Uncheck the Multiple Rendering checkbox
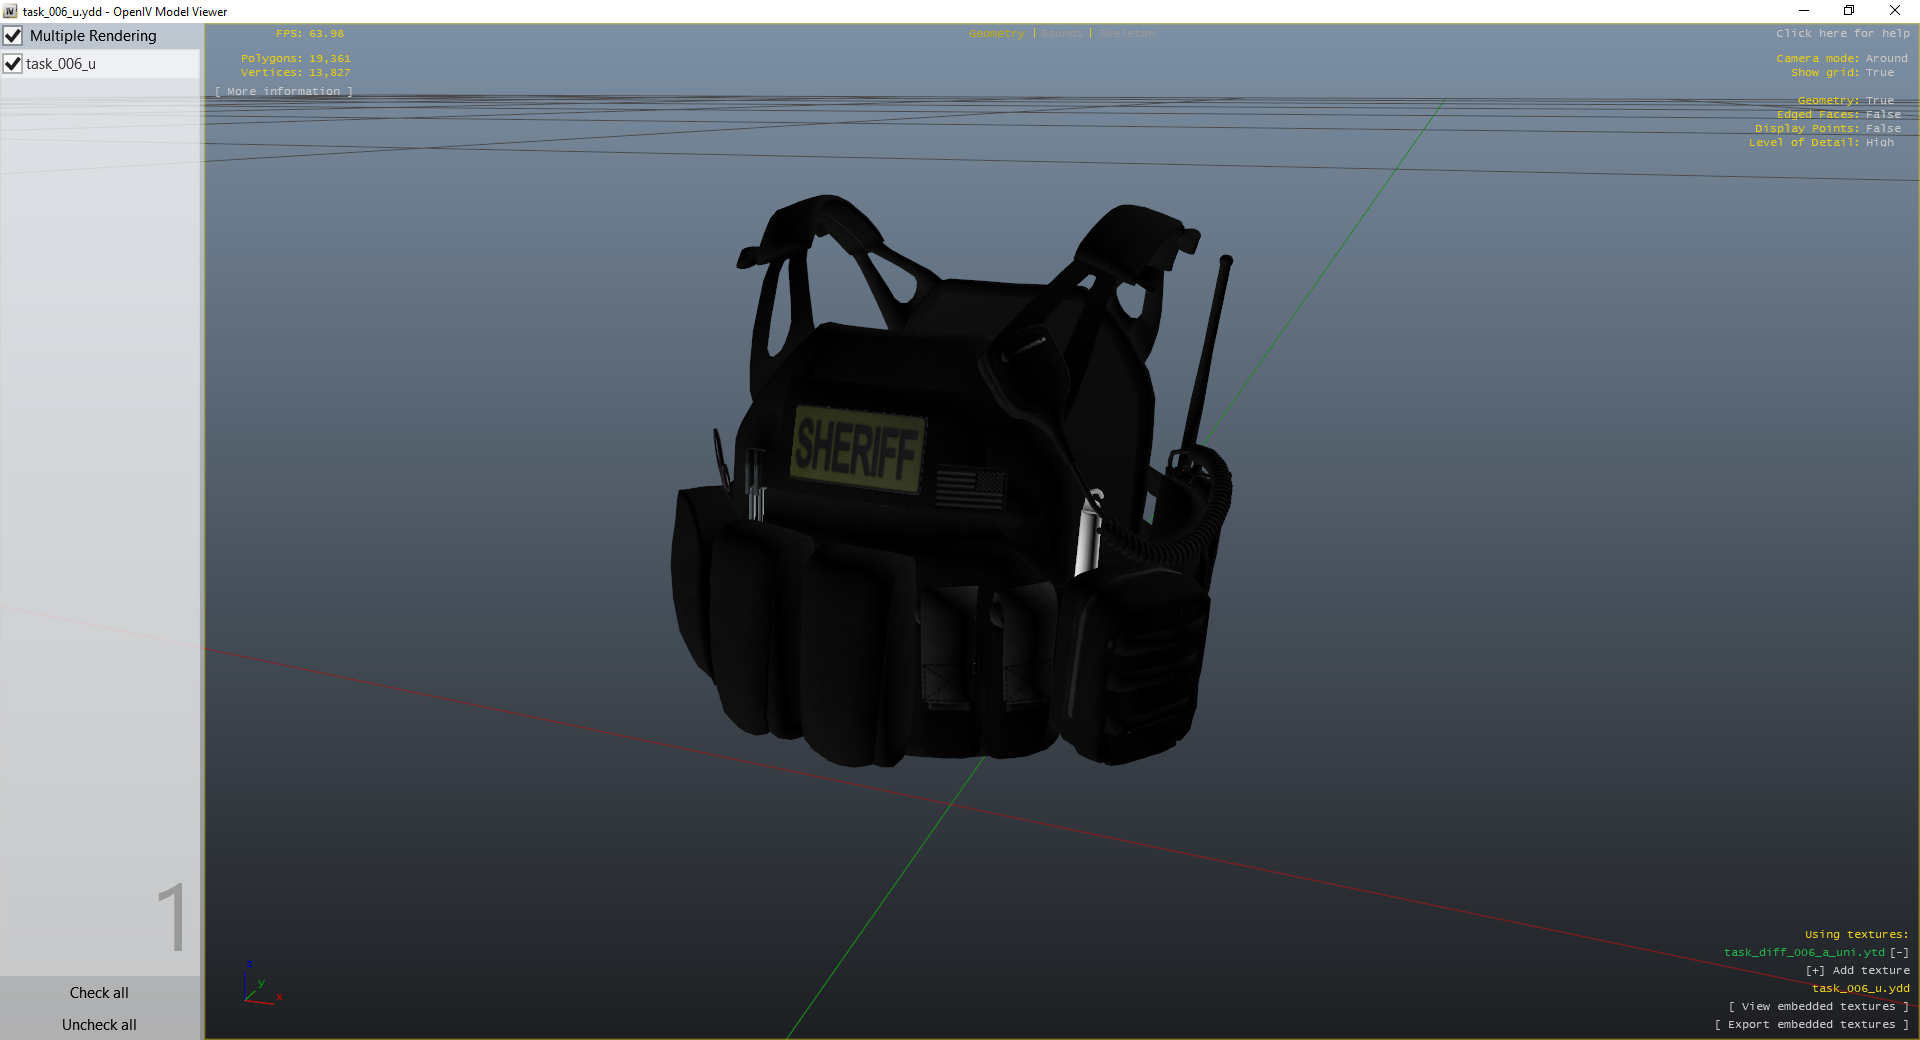The height and width of the screenshot is (1040, 1920). pos(14,36)
